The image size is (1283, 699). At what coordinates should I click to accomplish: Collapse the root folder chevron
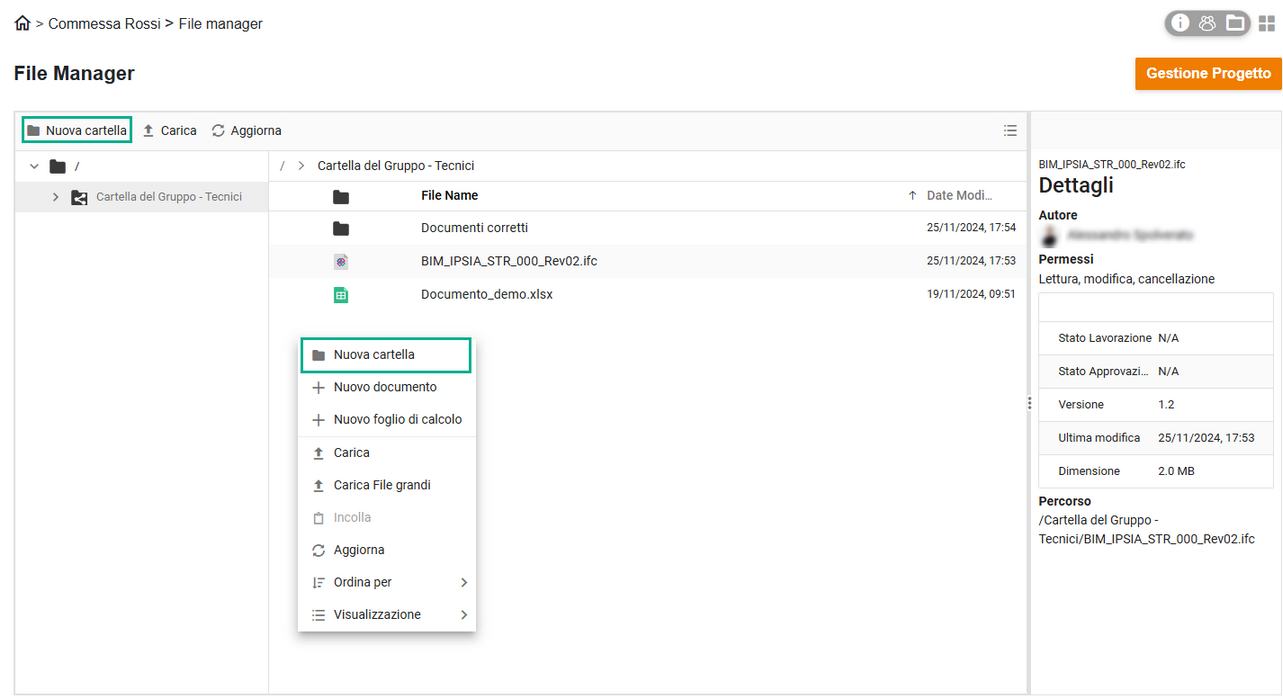click(35, 167)
